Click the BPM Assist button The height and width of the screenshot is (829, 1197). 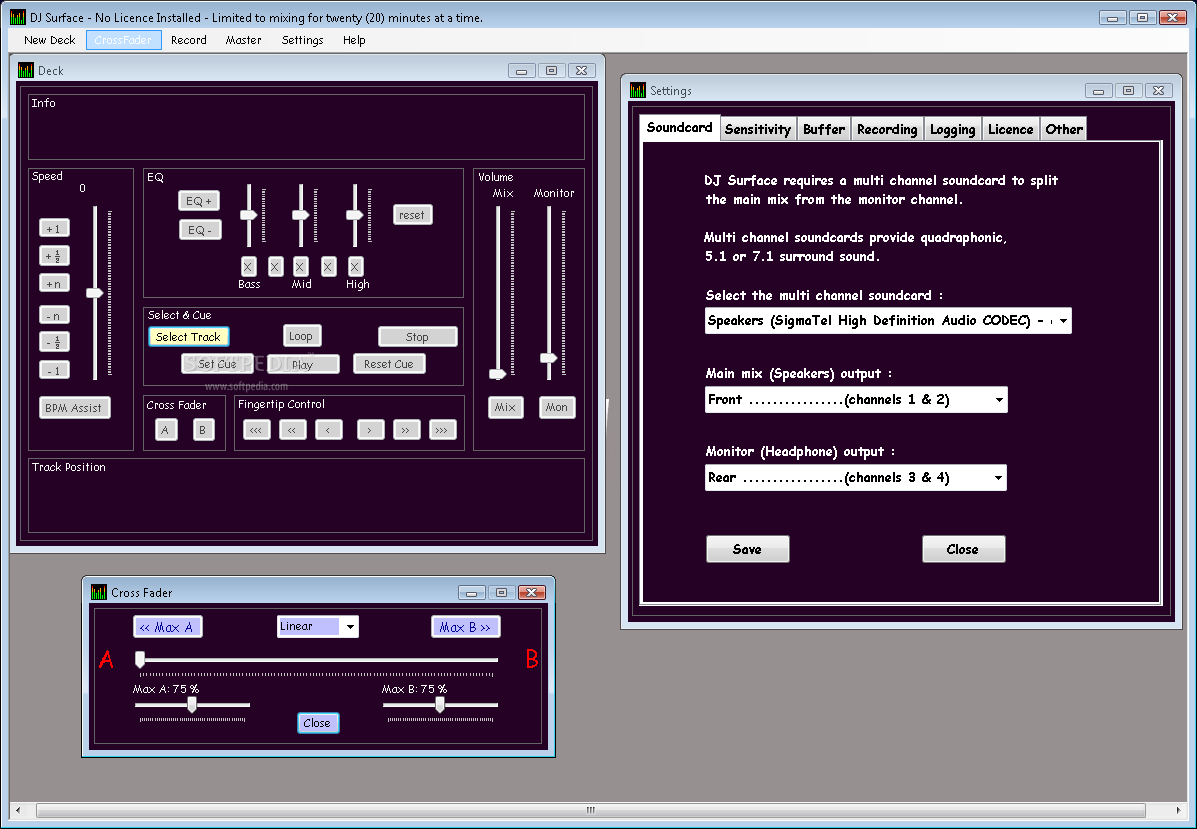pyautogui.click(x=74, y=408)
